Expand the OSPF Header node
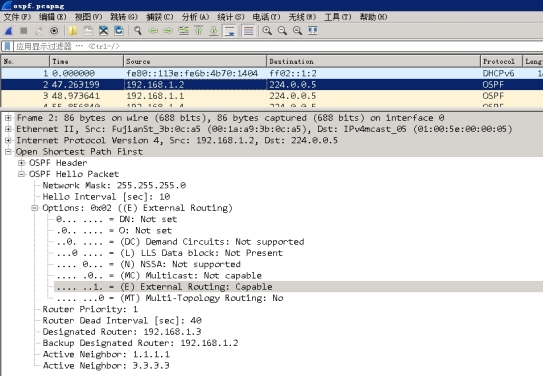Viewport: 543px width, 376px height. (x=21, y=163)
